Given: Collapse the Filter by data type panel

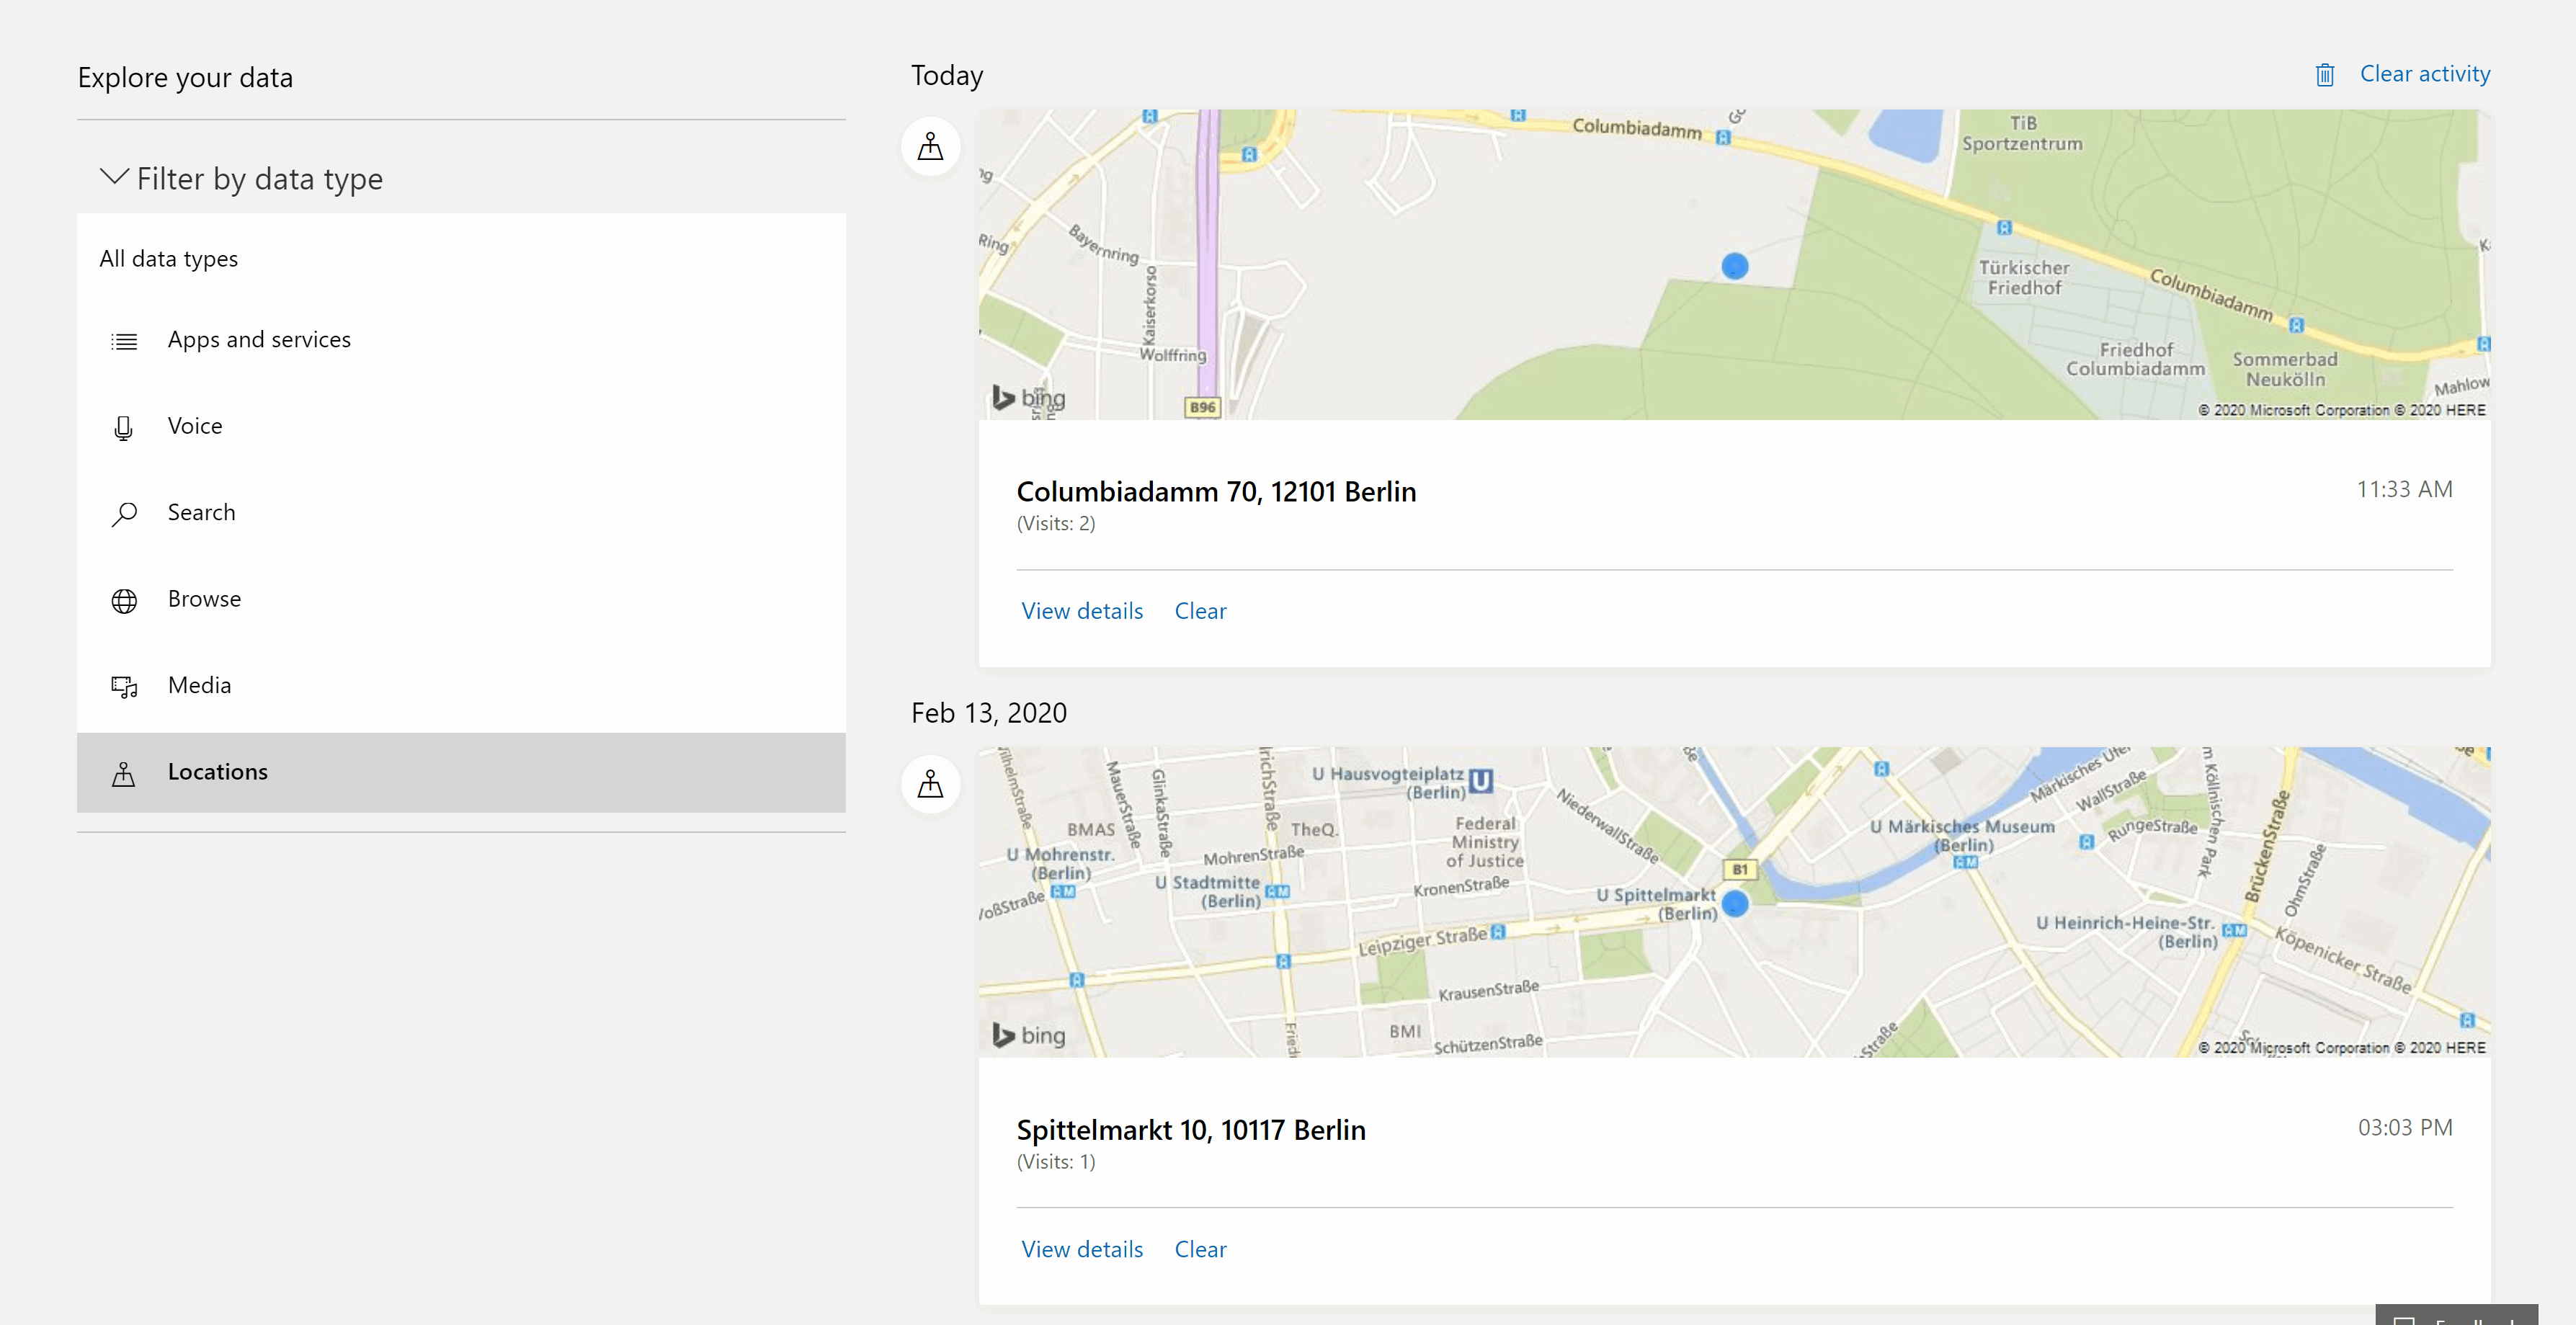Looking at the screenshot, I should 112,176.
